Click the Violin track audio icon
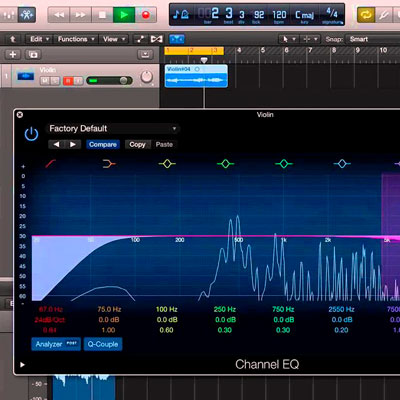Image resolution: width=400 pixels, height=400 pixels. tap(25, 76)
